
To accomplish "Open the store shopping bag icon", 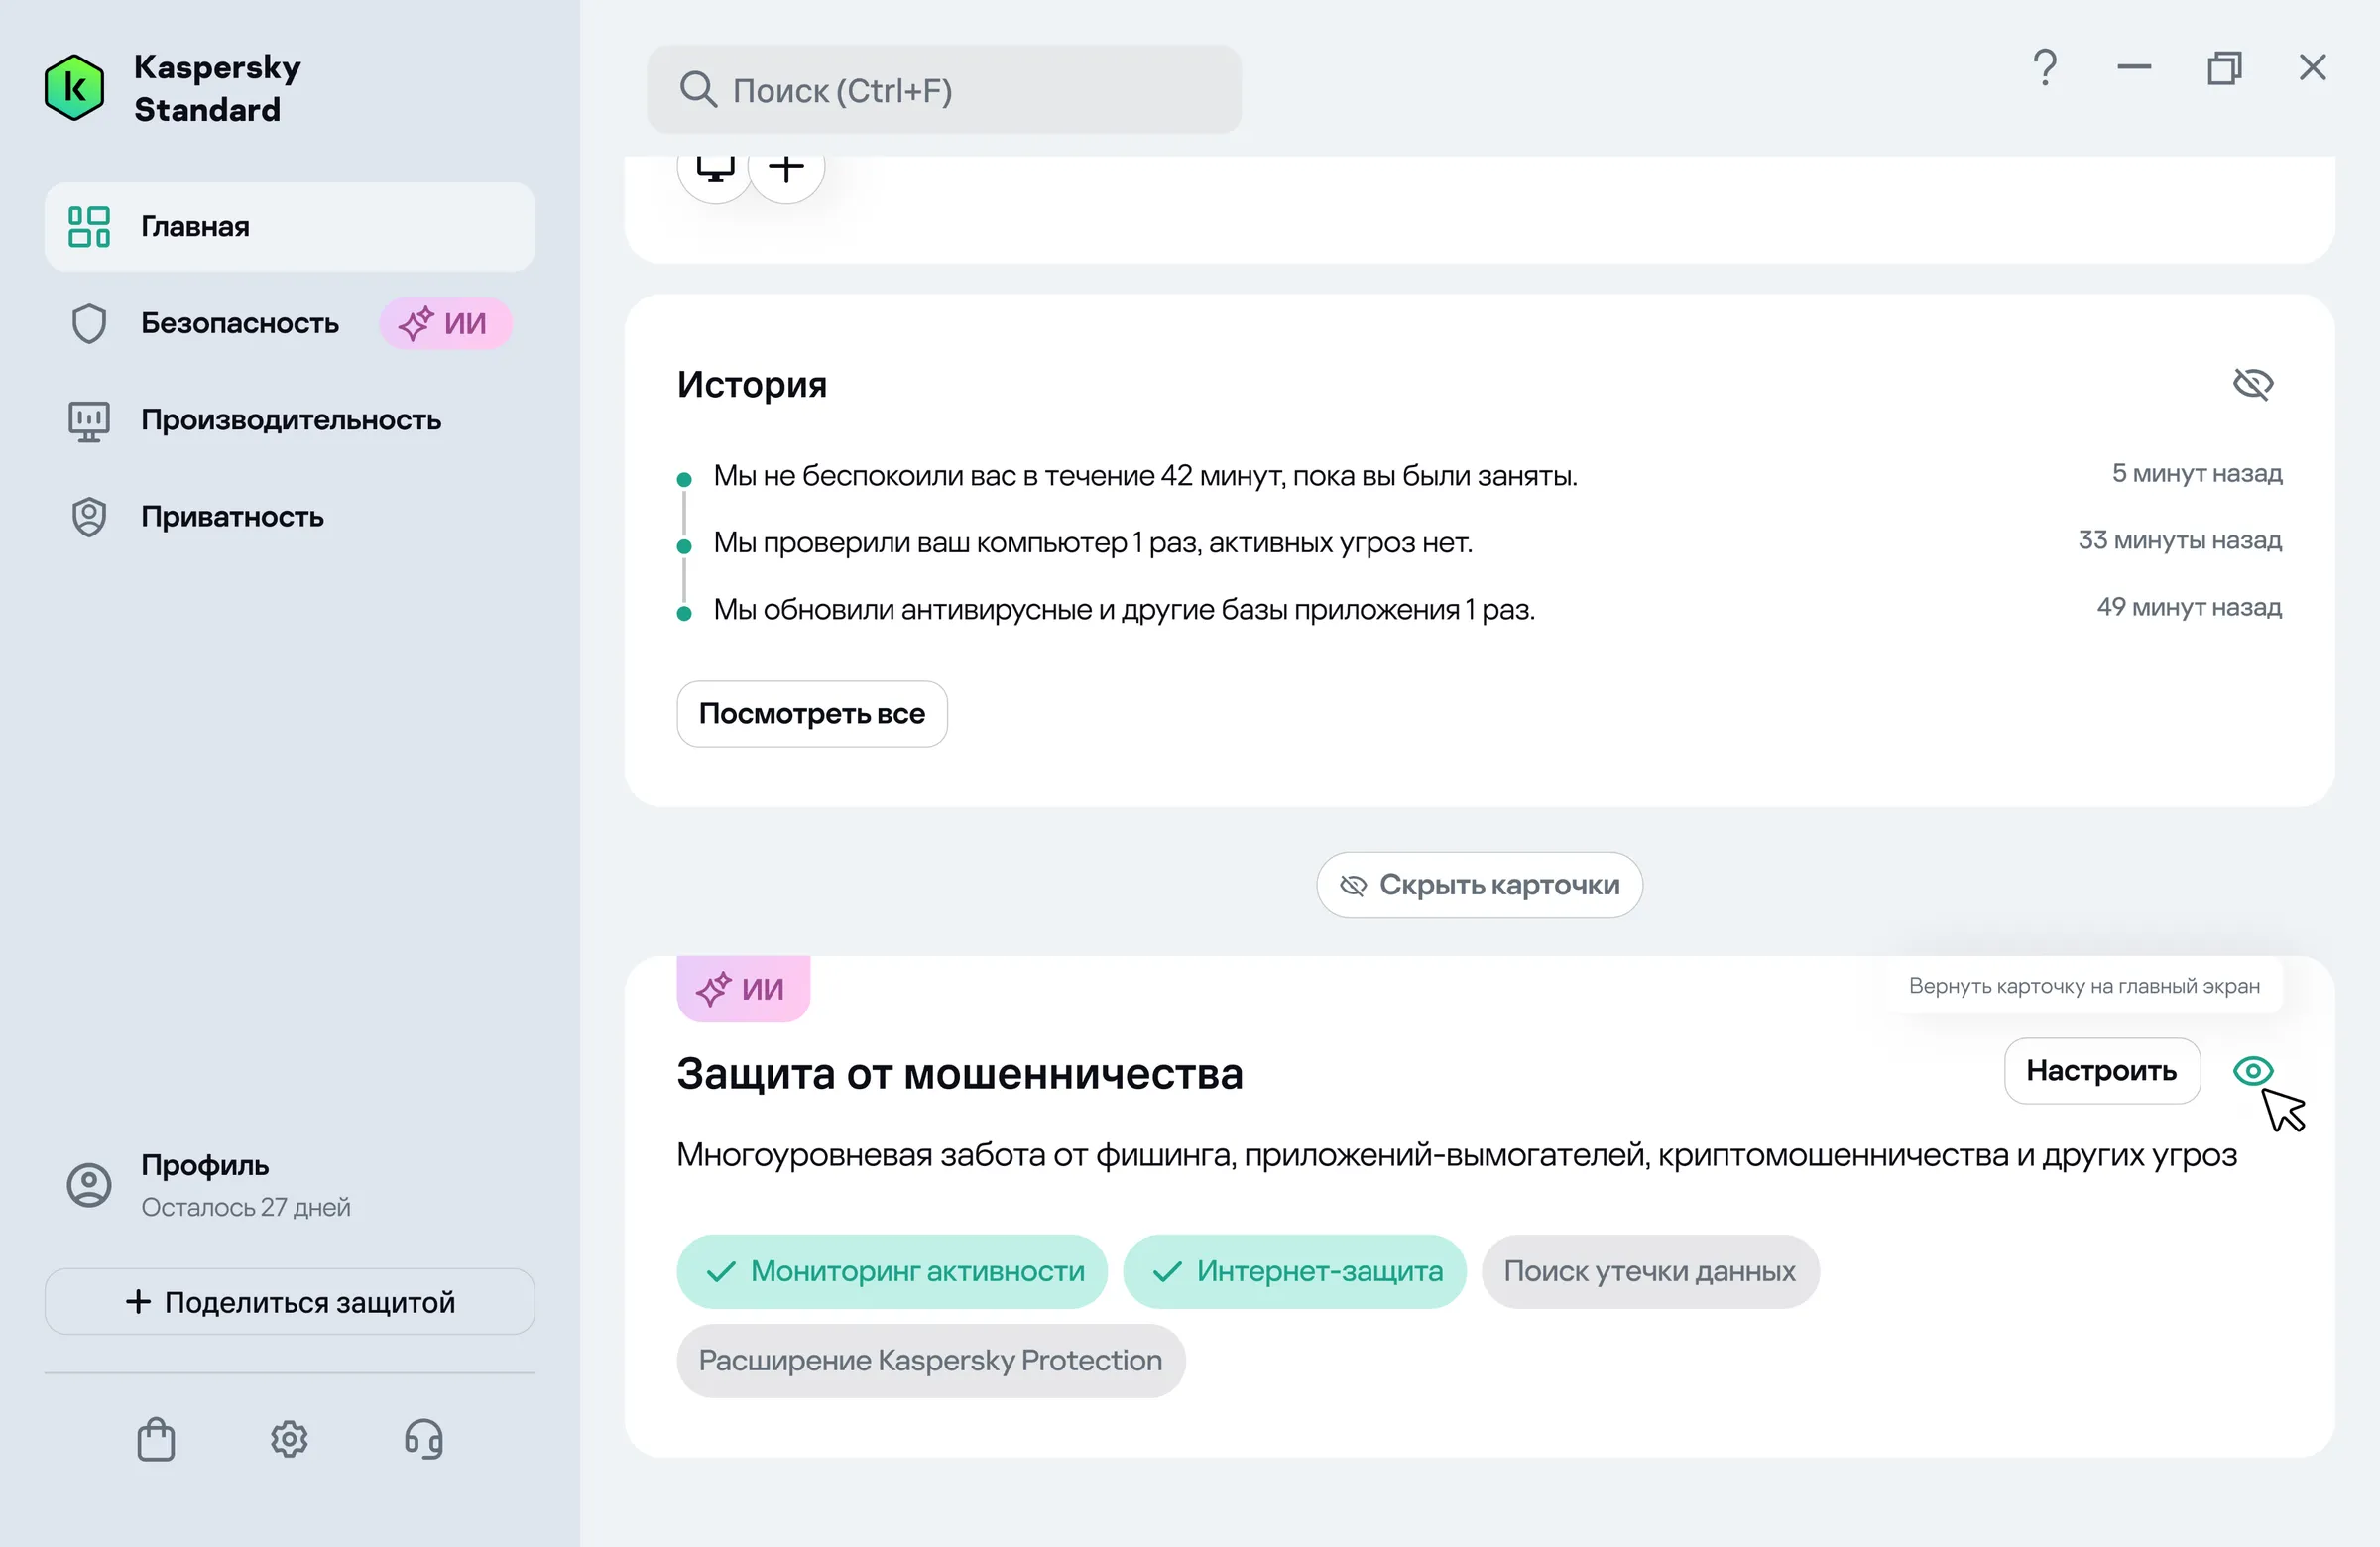I will 156,1440.
